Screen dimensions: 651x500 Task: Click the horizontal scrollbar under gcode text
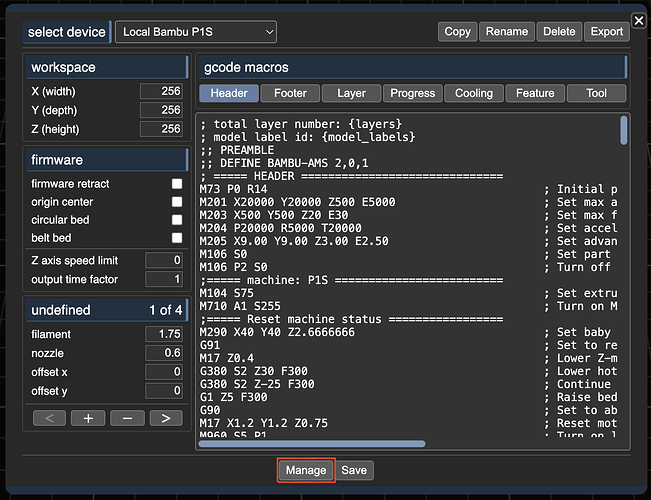point(312,444)
